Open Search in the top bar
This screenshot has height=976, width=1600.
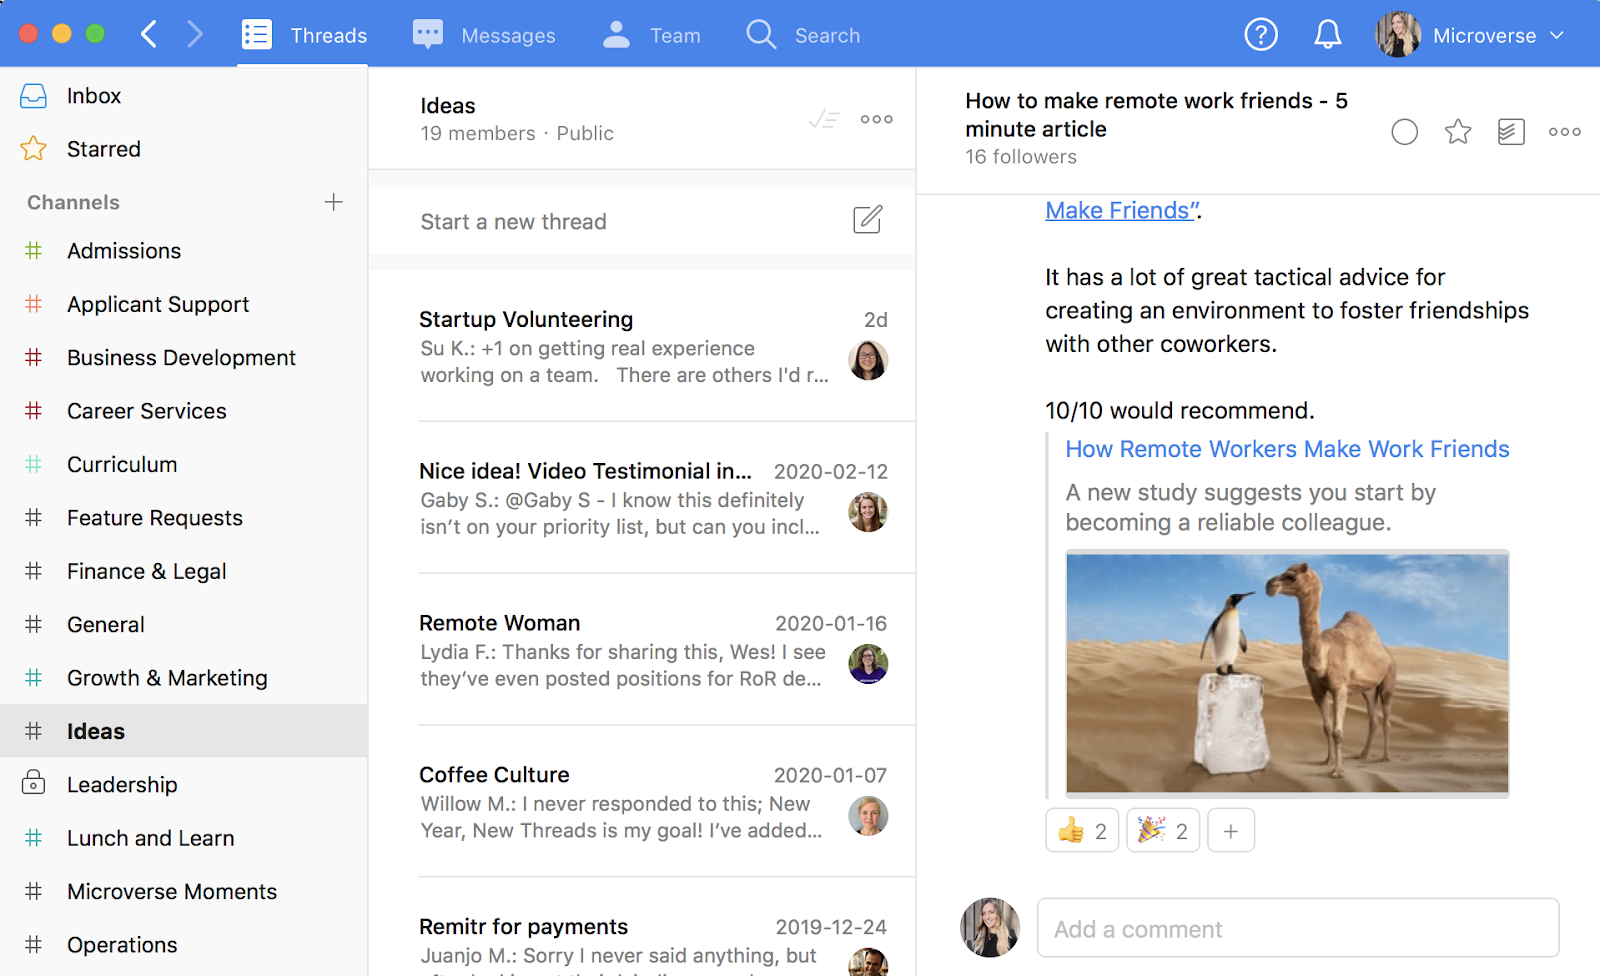click(x=803, y=35)
